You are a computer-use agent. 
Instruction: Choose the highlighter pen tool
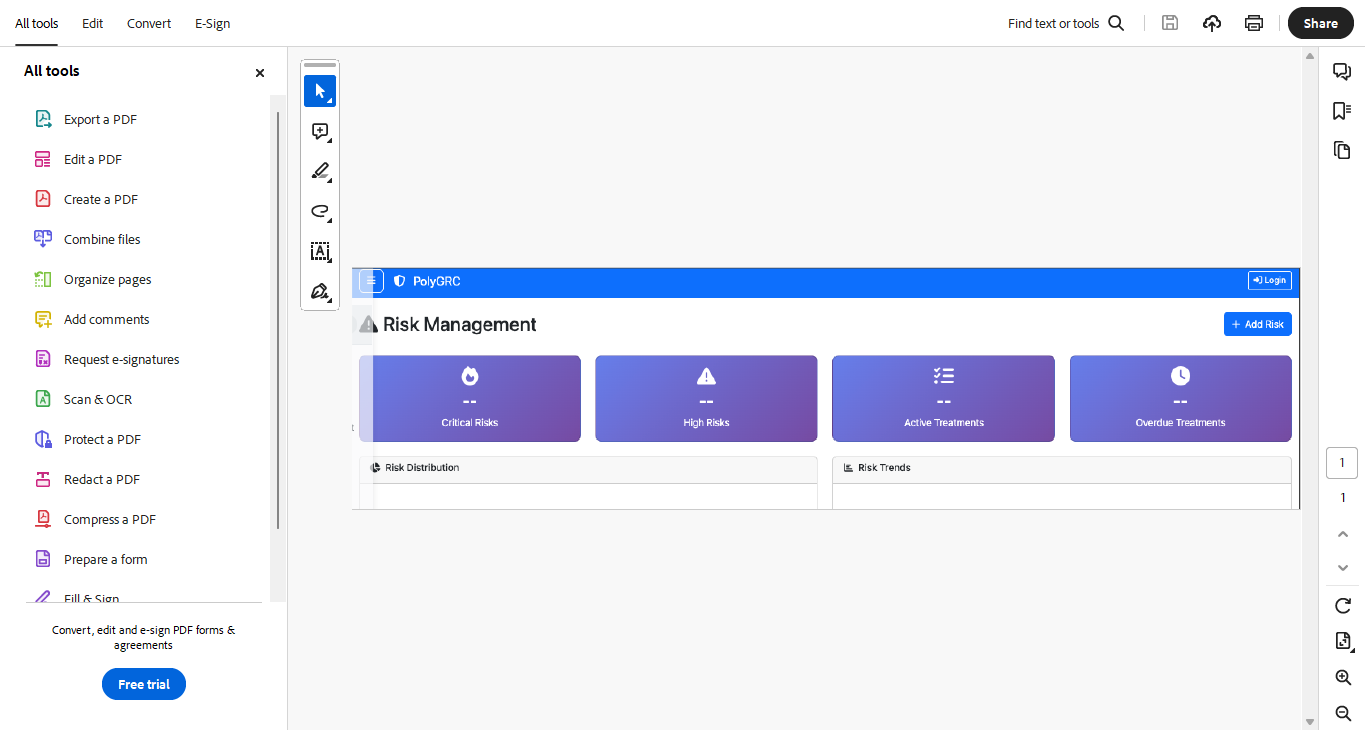point(320,171)
